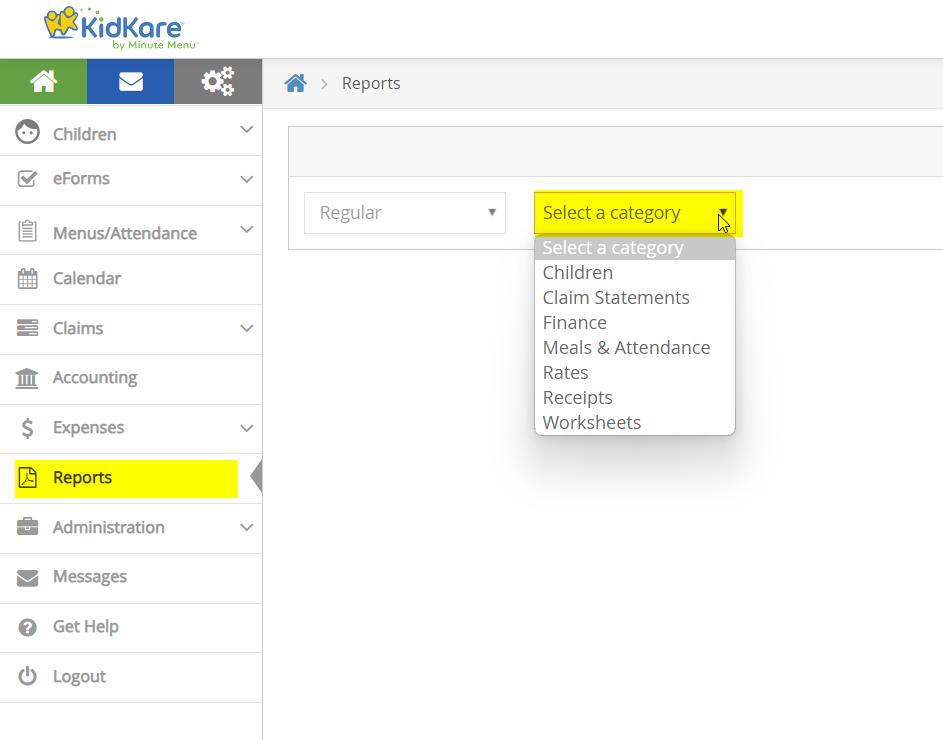Go to Reports in the sidebar

tap(82, 478)
